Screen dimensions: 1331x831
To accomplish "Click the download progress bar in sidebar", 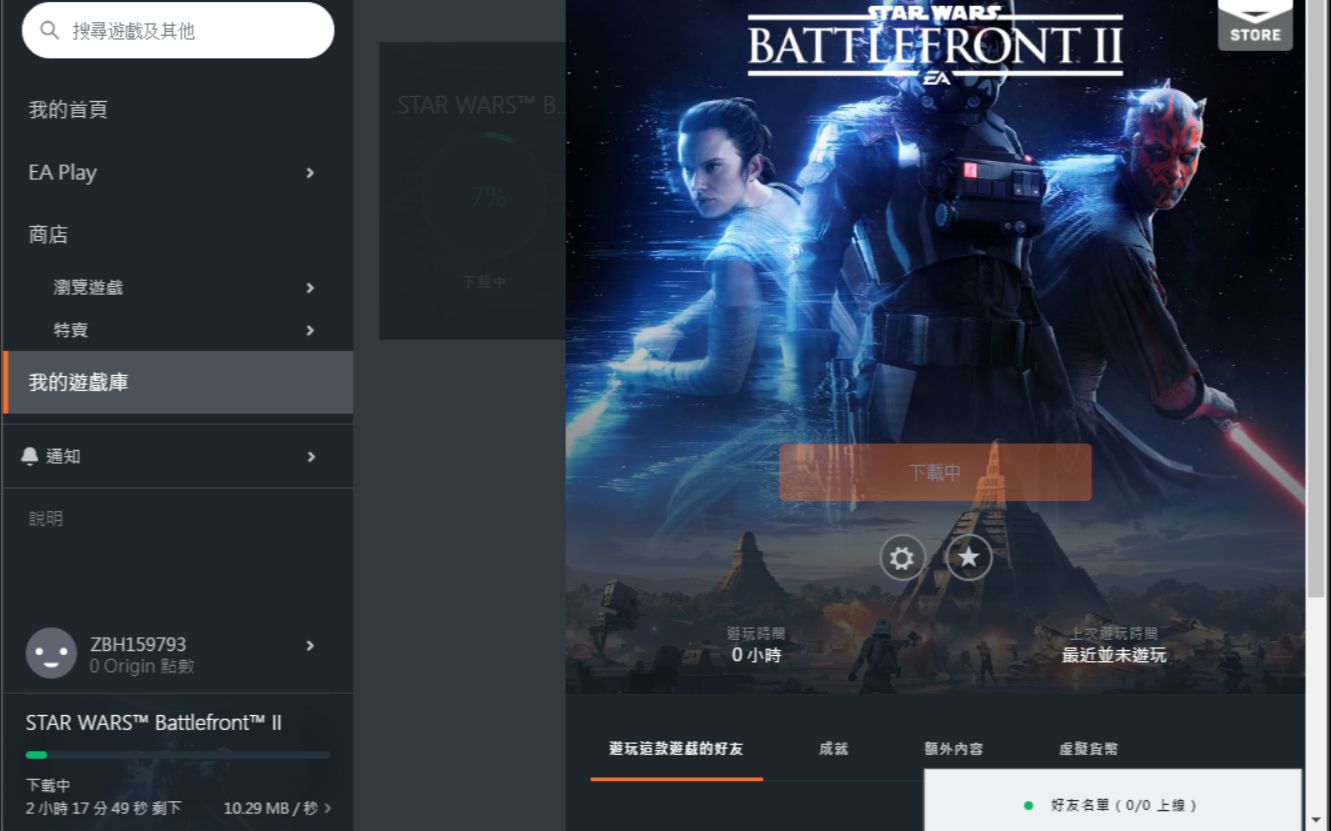I will point(178,755).
